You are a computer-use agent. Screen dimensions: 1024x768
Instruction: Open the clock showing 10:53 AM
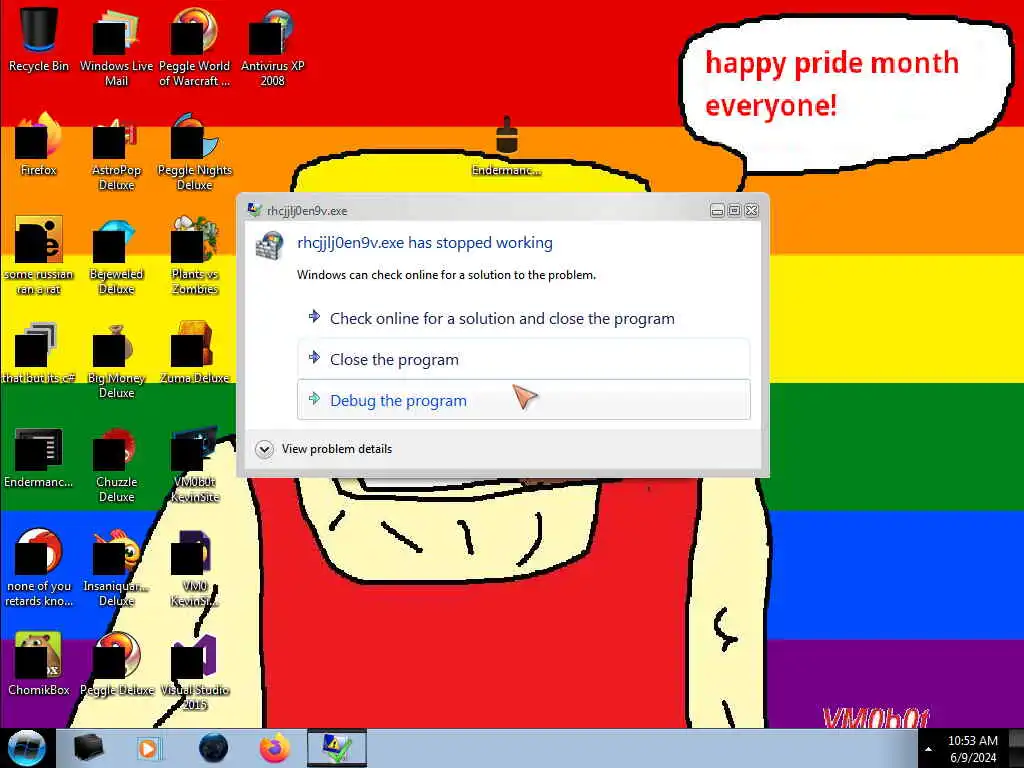[x=972, y=749]
